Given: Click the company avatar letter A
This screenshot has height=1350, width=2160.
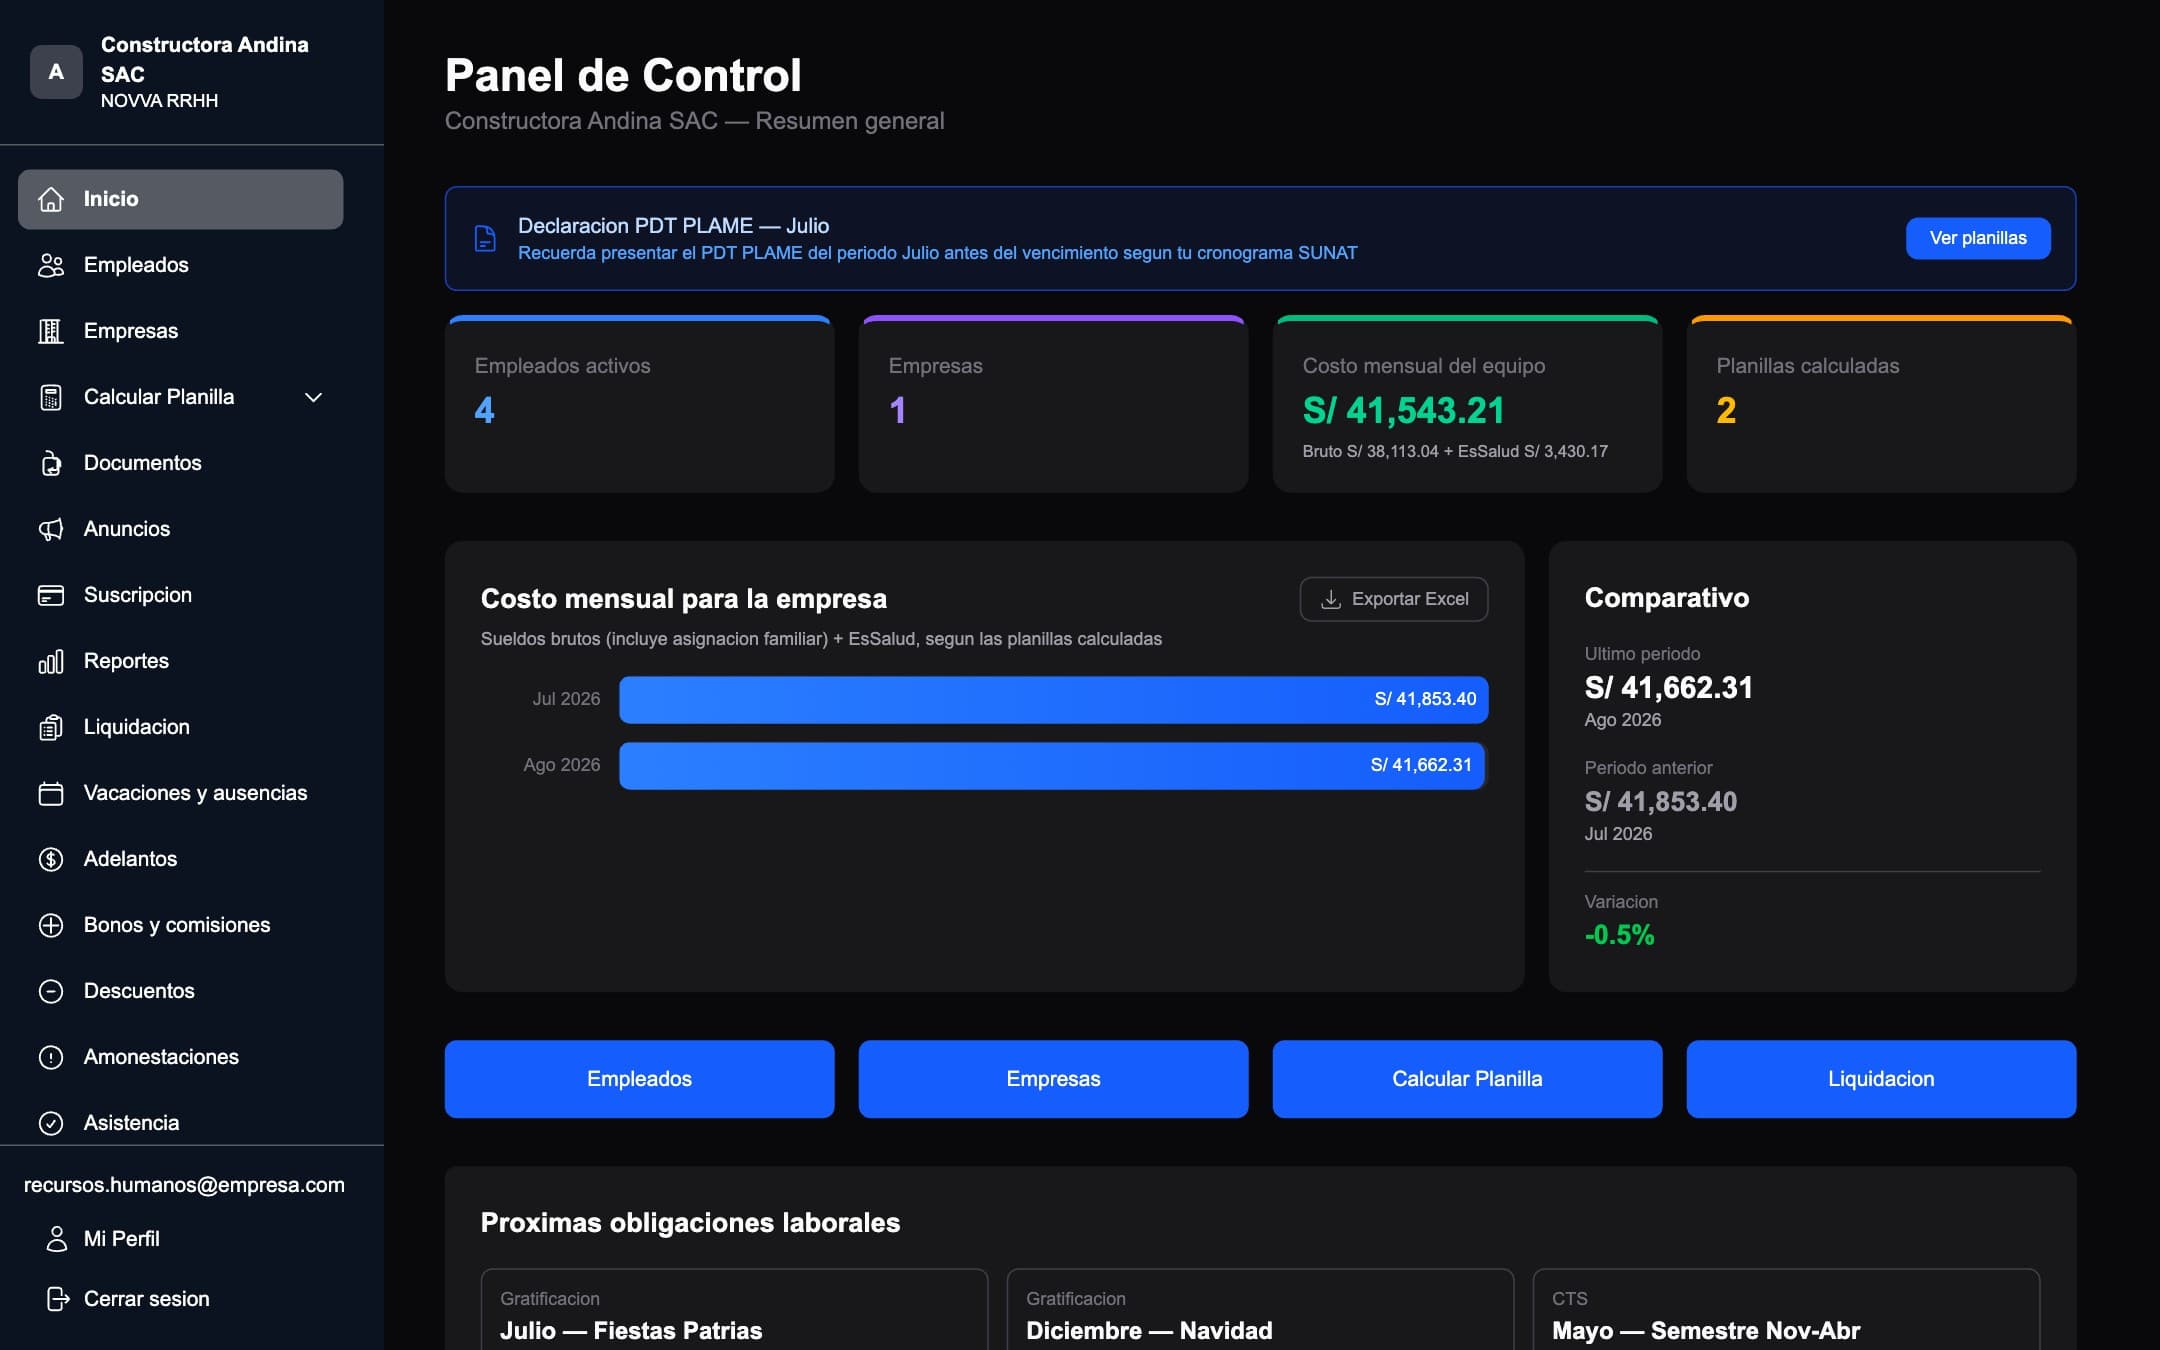Looking at the screenshot, I should (56, 72).
